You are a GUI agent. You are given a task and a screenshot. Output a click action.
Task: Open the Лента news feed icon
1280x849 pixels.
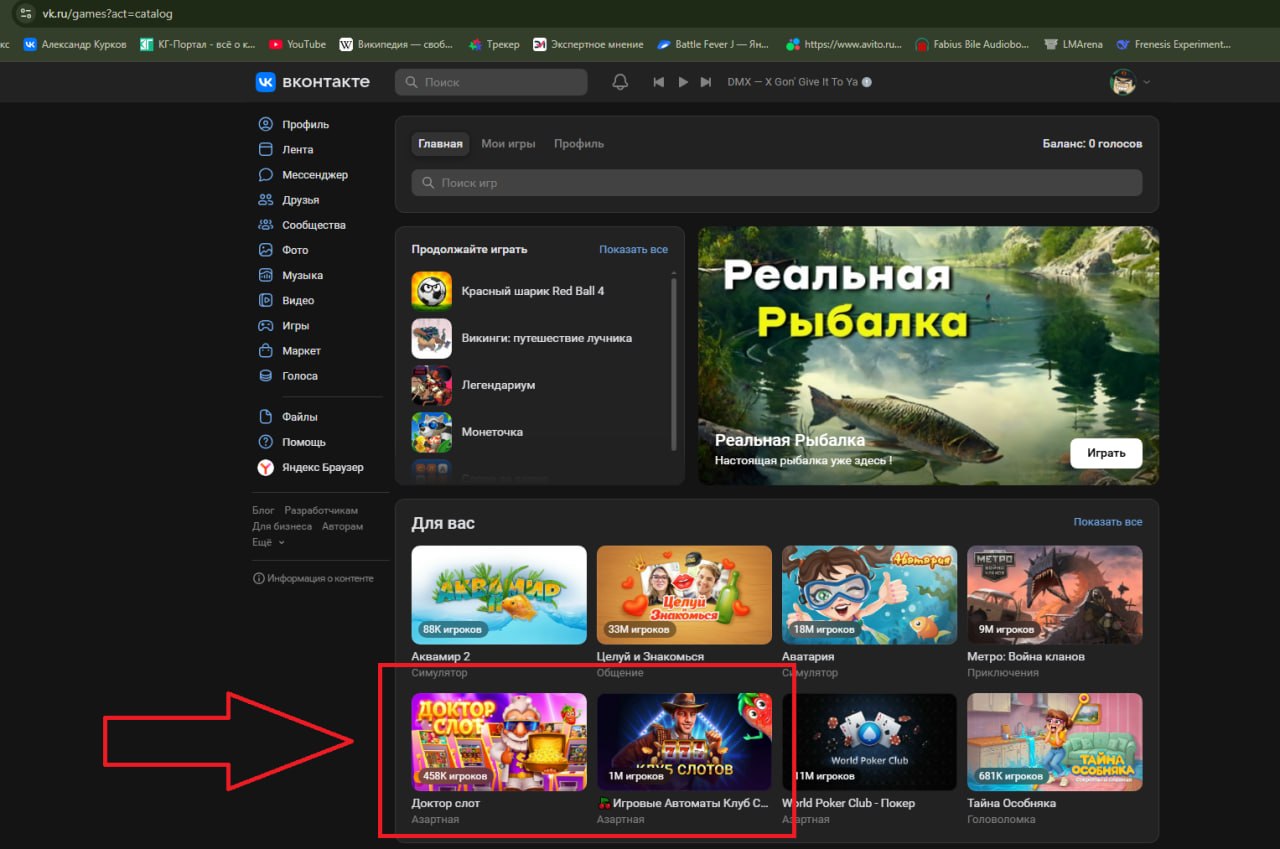[x=265, y=150]
